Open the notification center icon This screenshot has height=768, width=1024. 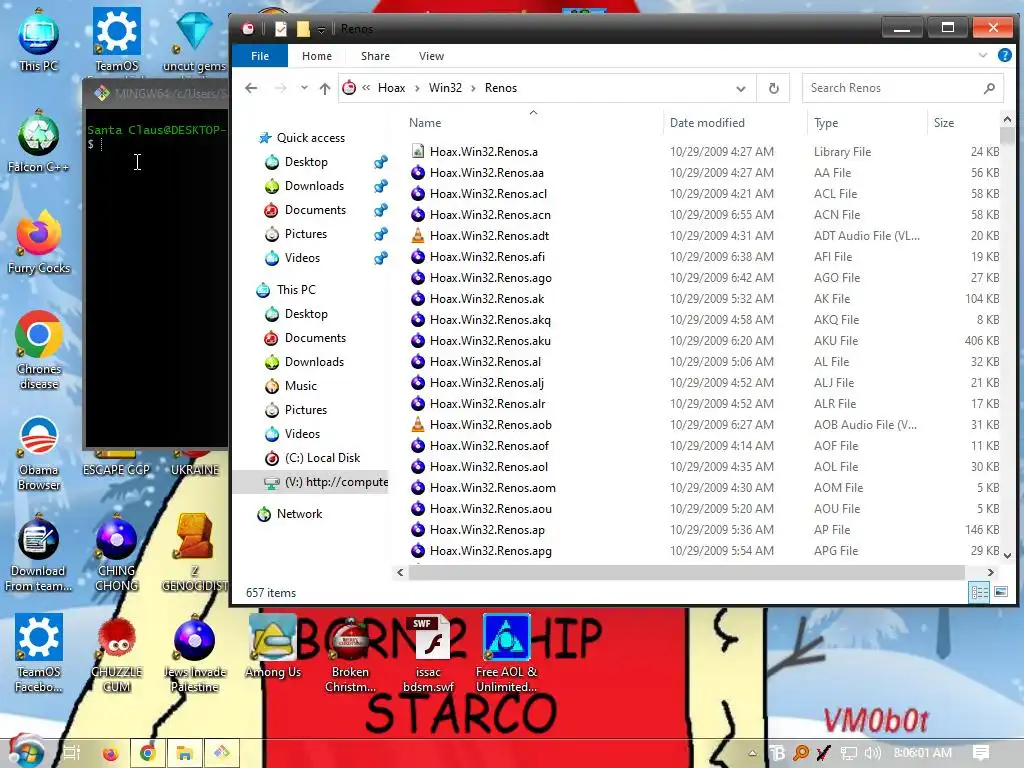(981, 753)
